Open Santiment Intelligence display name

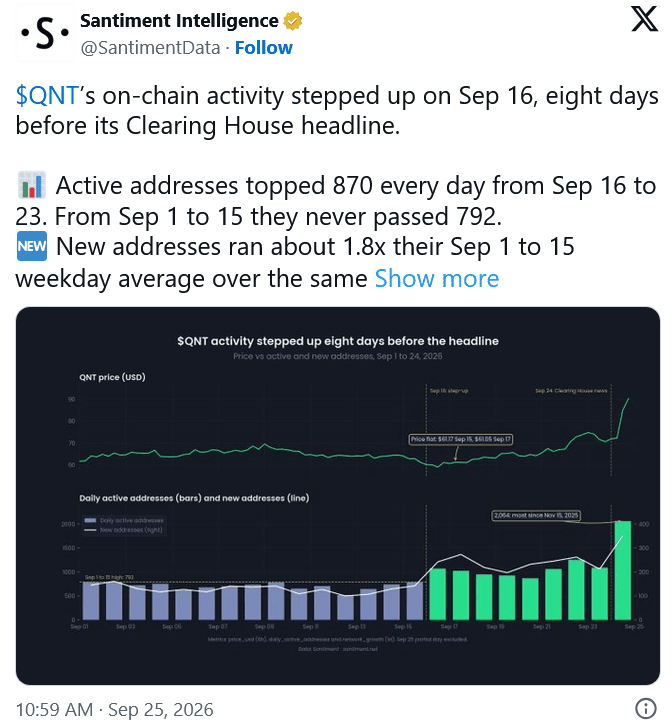click(179, 21)
